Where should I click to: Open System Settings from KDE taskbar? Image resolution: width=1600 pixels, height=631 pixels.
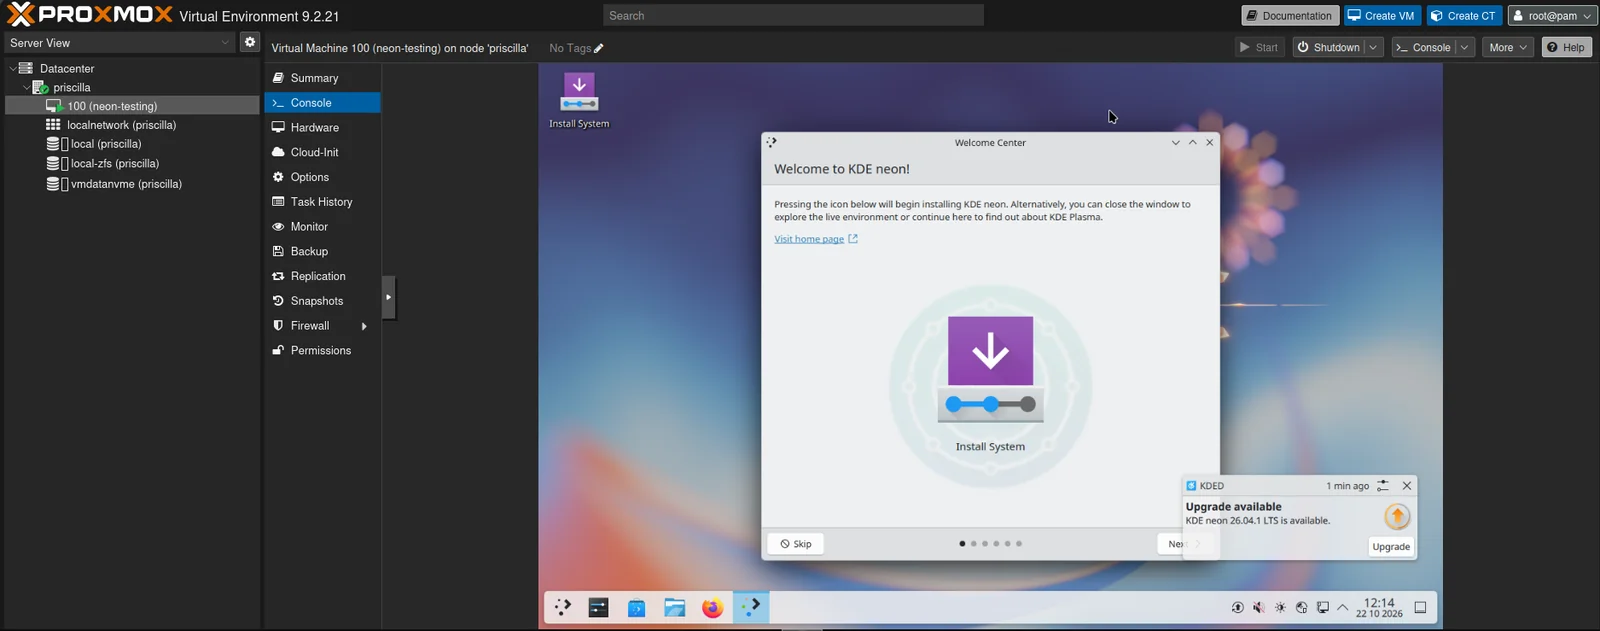coord(599,607)
